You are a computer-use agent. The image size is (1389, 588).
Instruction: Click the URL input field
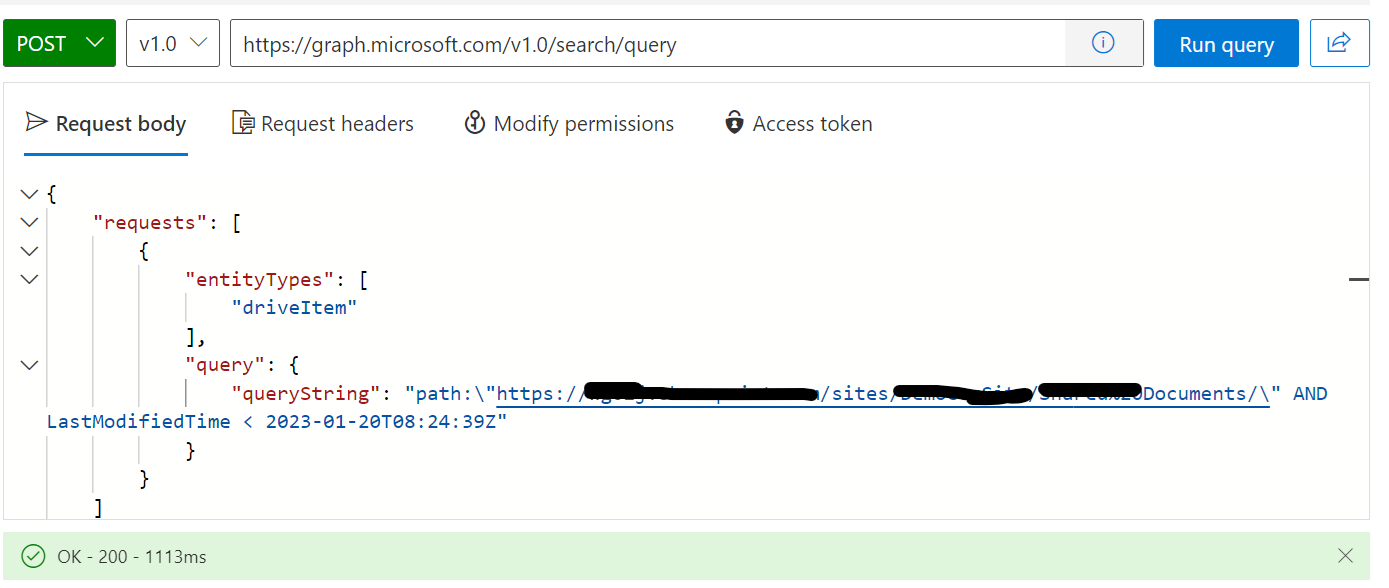click(650, 43)
